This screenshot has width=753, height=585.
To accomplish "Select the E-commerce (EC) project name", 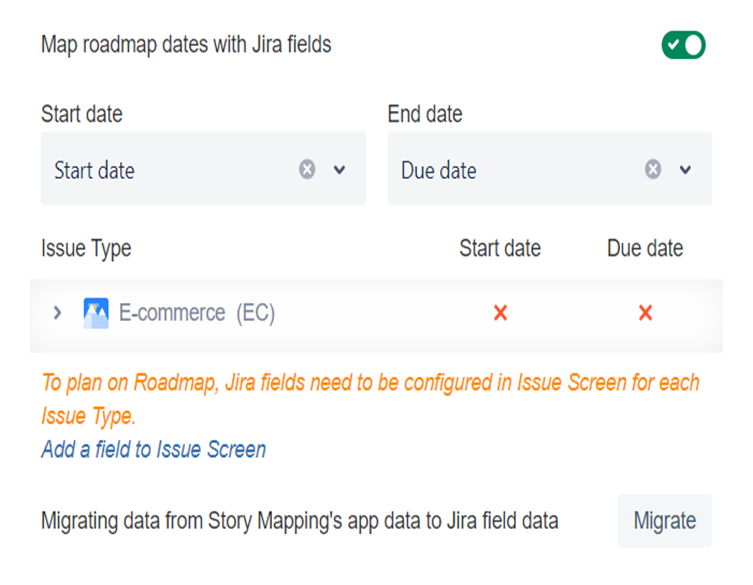I will point(196,313).
